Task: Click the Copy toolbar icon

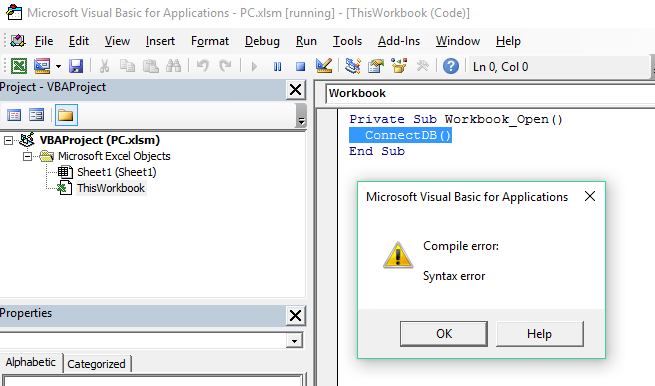Action: coord(127,66)
